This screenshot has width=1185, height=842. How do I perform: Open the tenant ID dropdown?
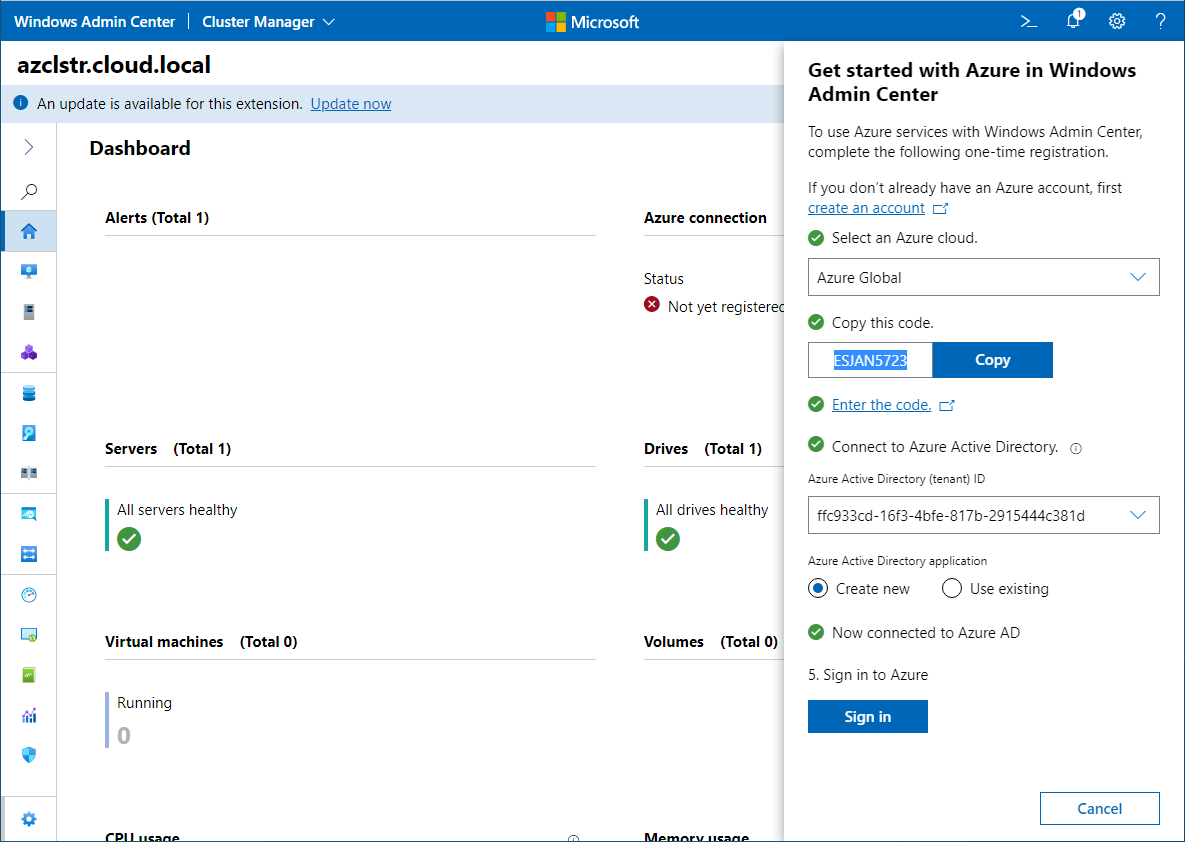(x=983, y=515)
